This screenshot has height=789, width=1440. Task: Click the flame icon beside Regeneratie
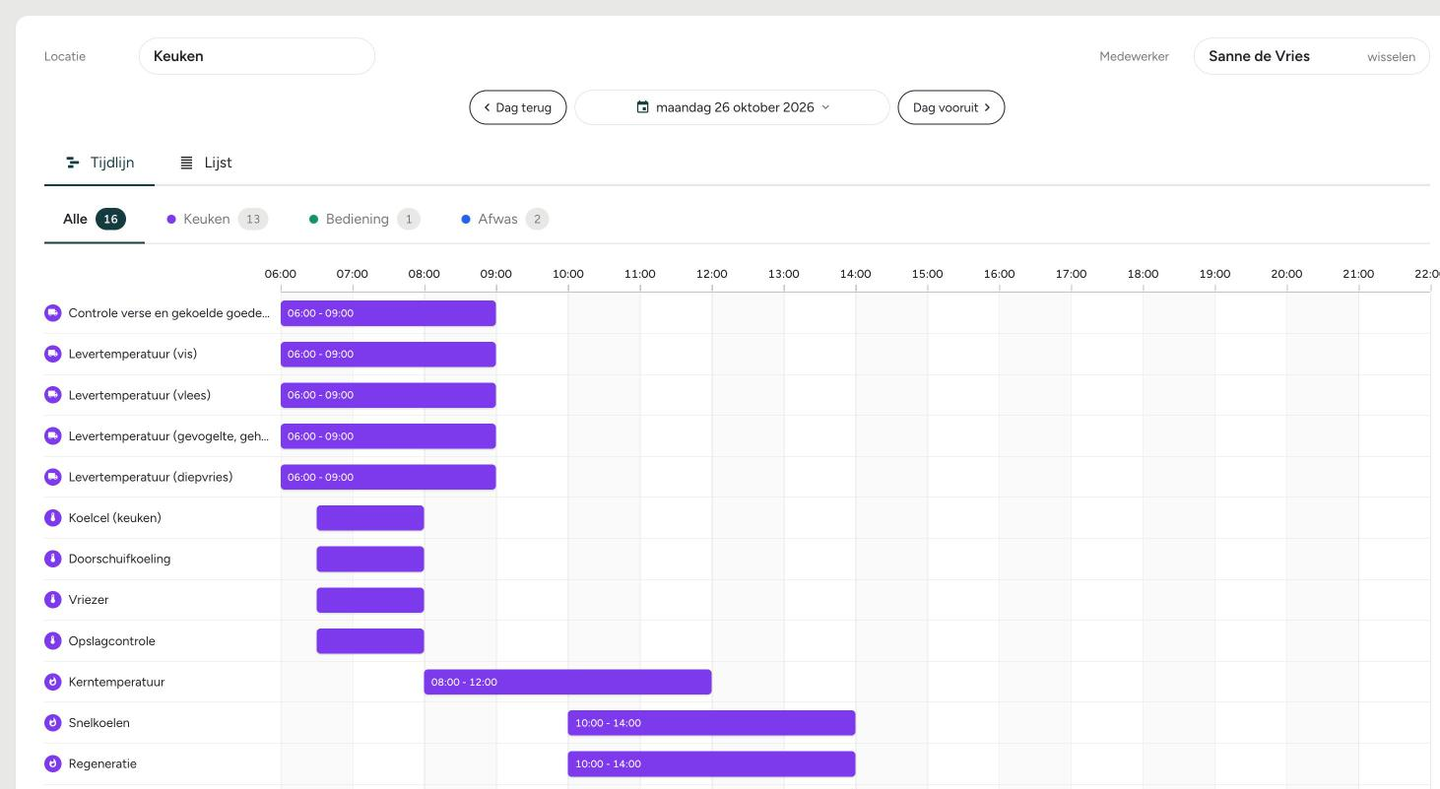pos(53,764)
